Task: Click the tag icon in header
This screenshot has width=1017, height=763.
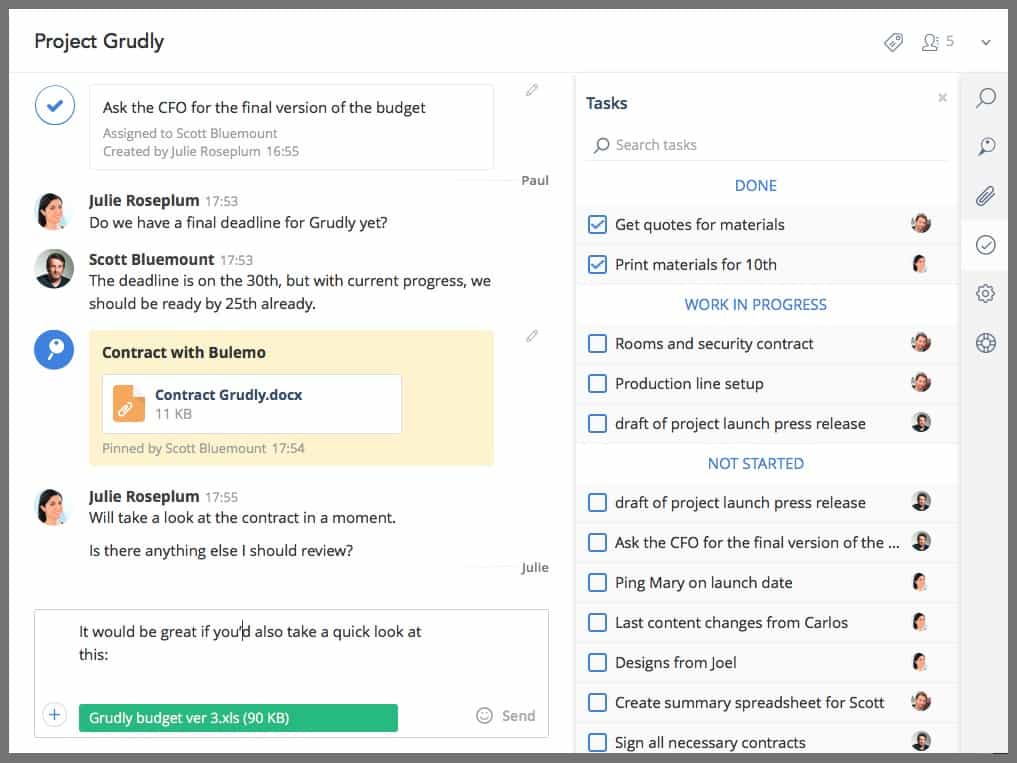Action: tap(894, 42)
